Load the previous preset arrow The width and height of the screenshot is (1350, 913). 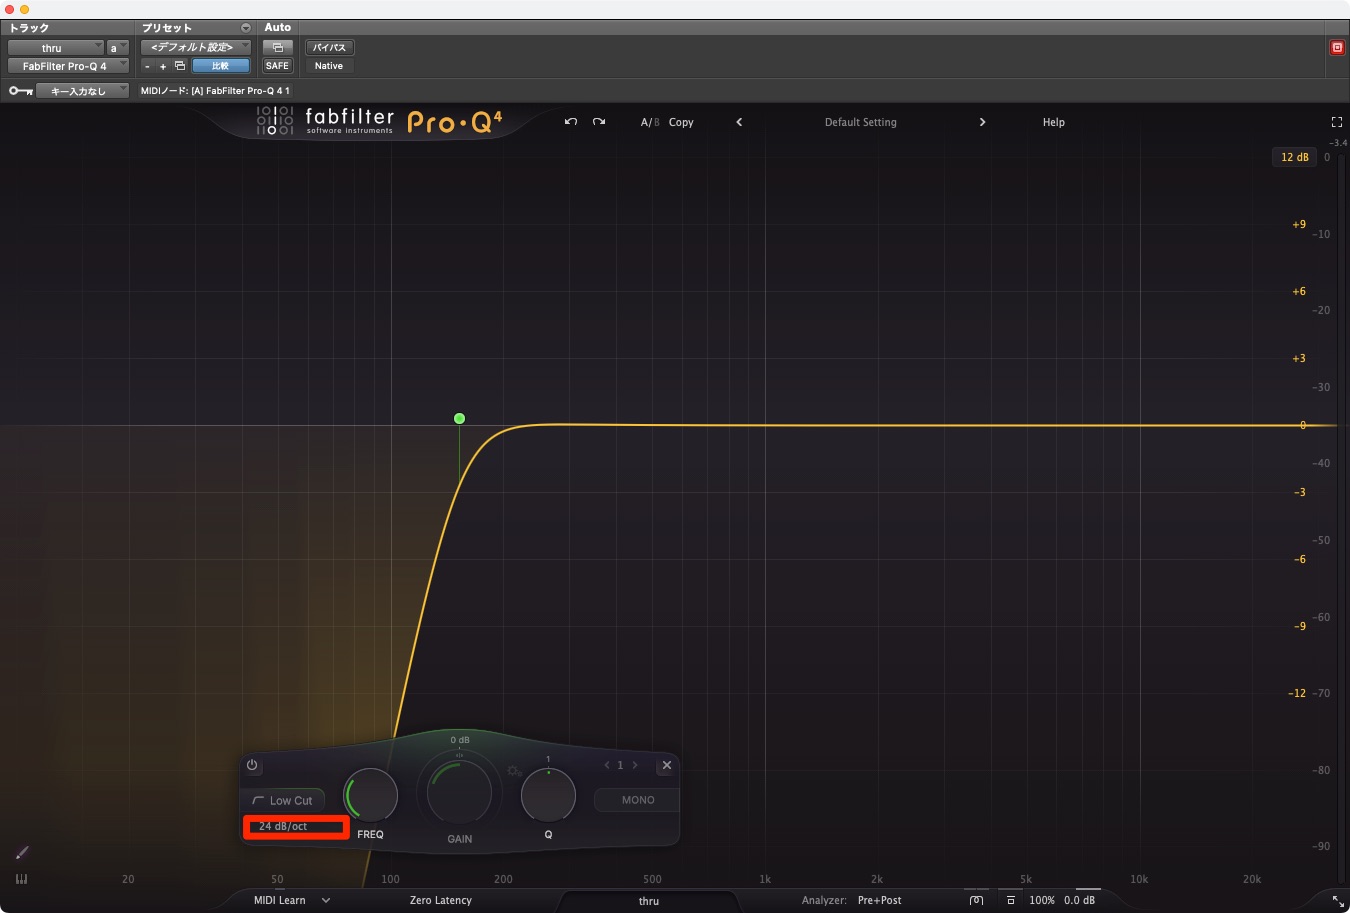tap(739, 122)
